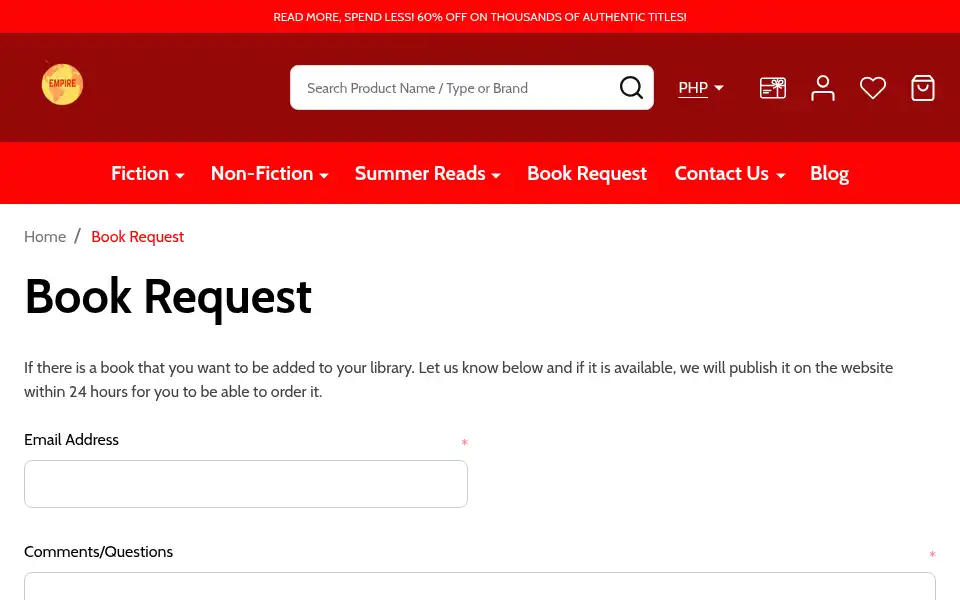Expand the Summer Reads menu

click(x=427, y=173)
